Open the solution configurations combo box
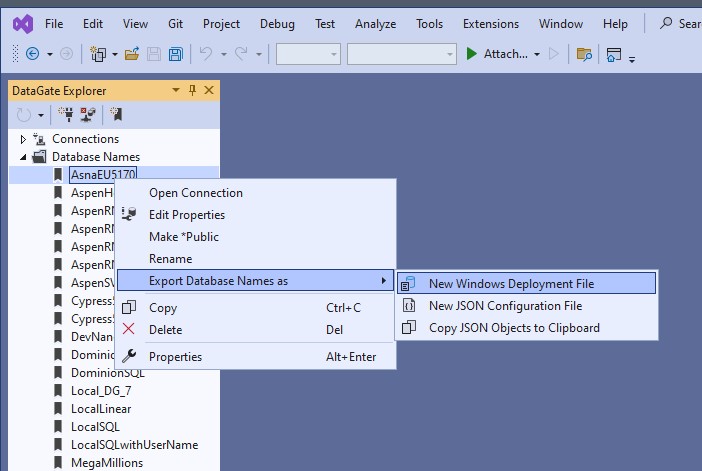The width and height of the screenshot is (702, 471). [x=308, y=54]
